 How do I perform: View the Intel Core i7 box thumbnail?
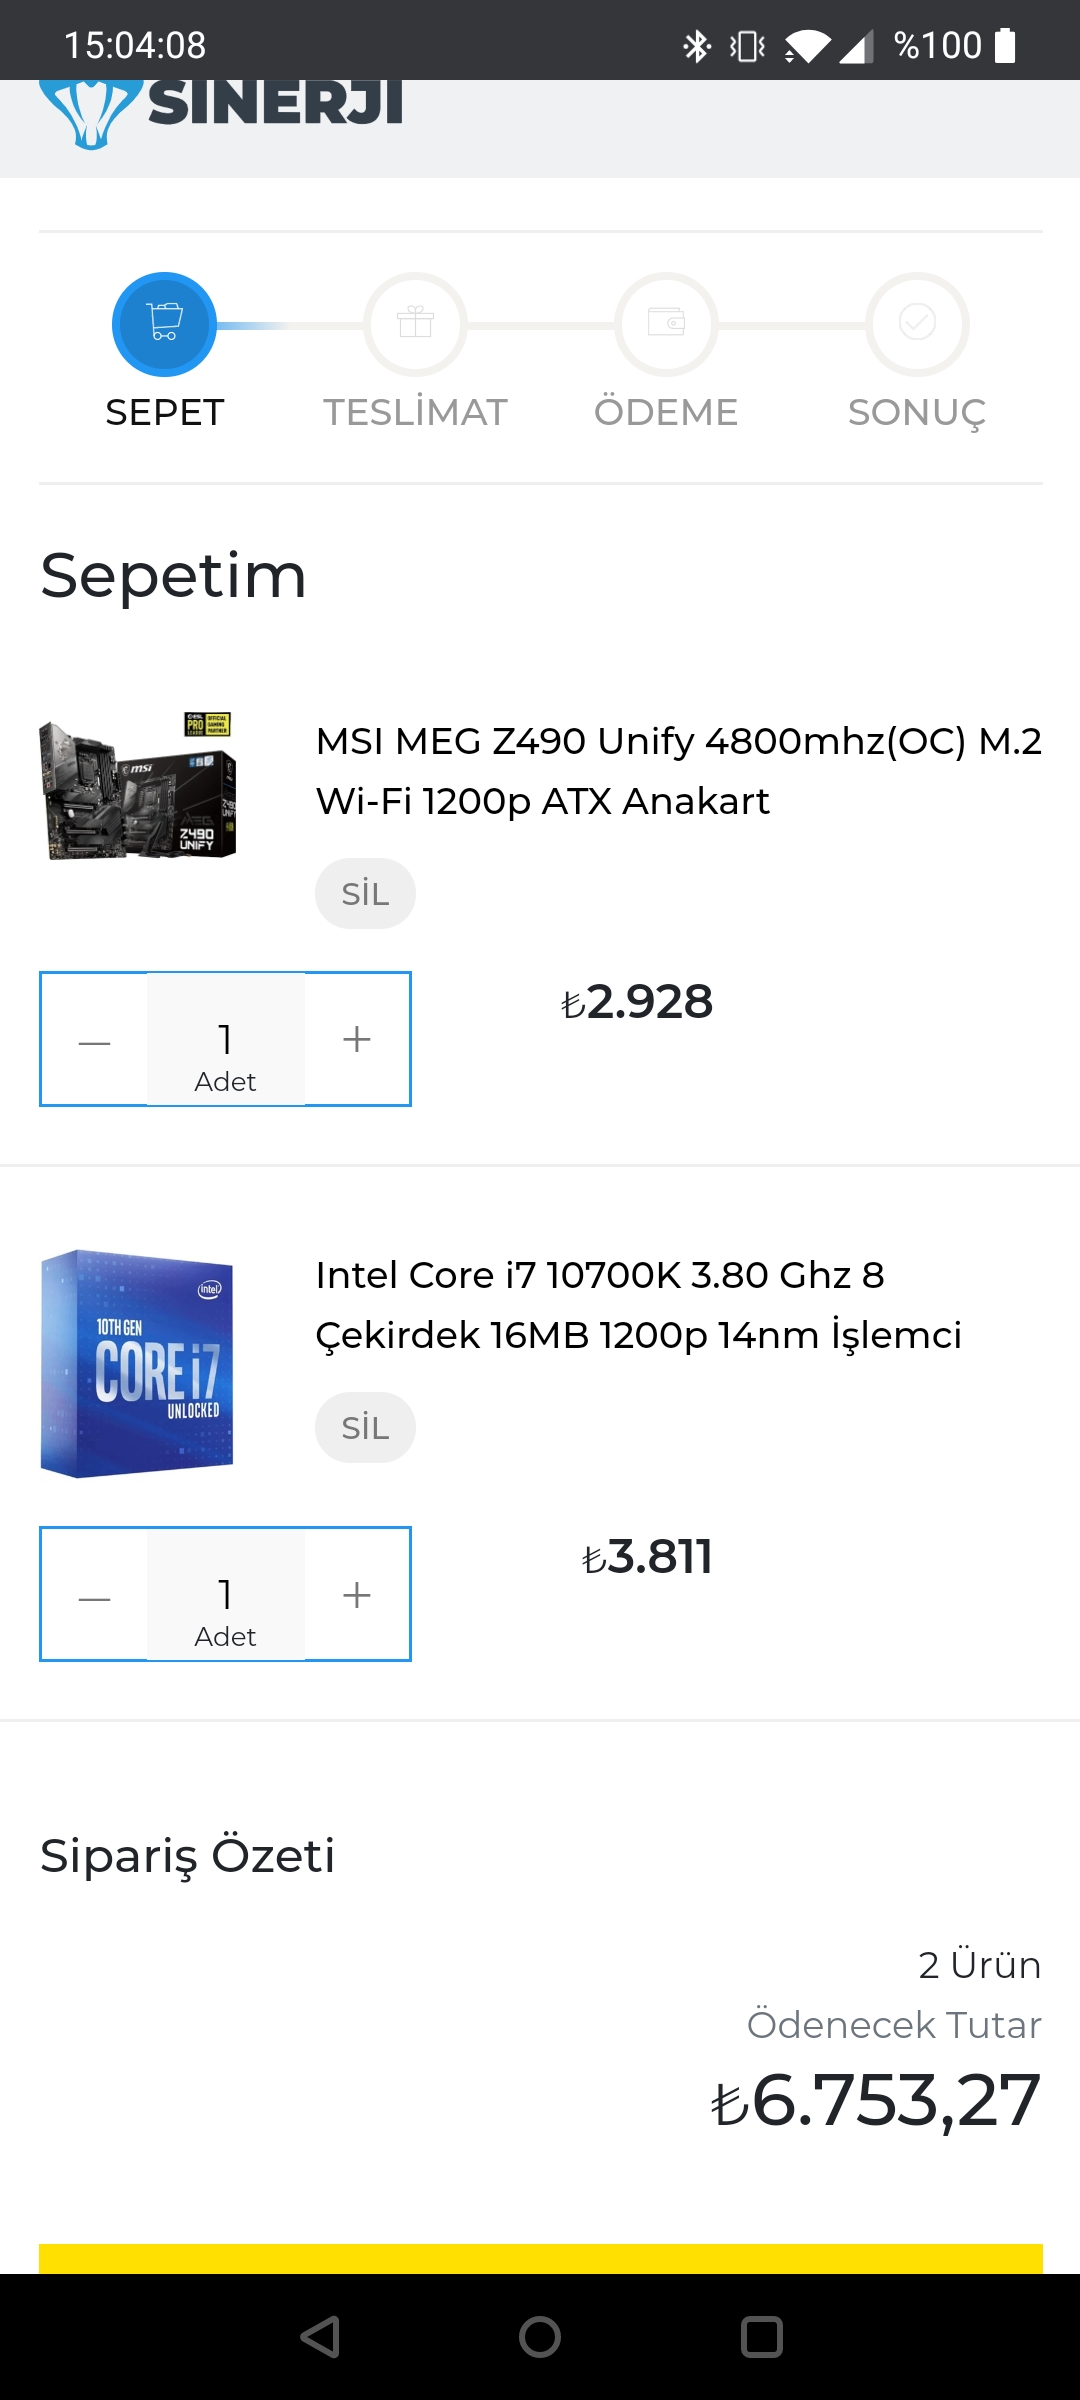point(137,1363)
